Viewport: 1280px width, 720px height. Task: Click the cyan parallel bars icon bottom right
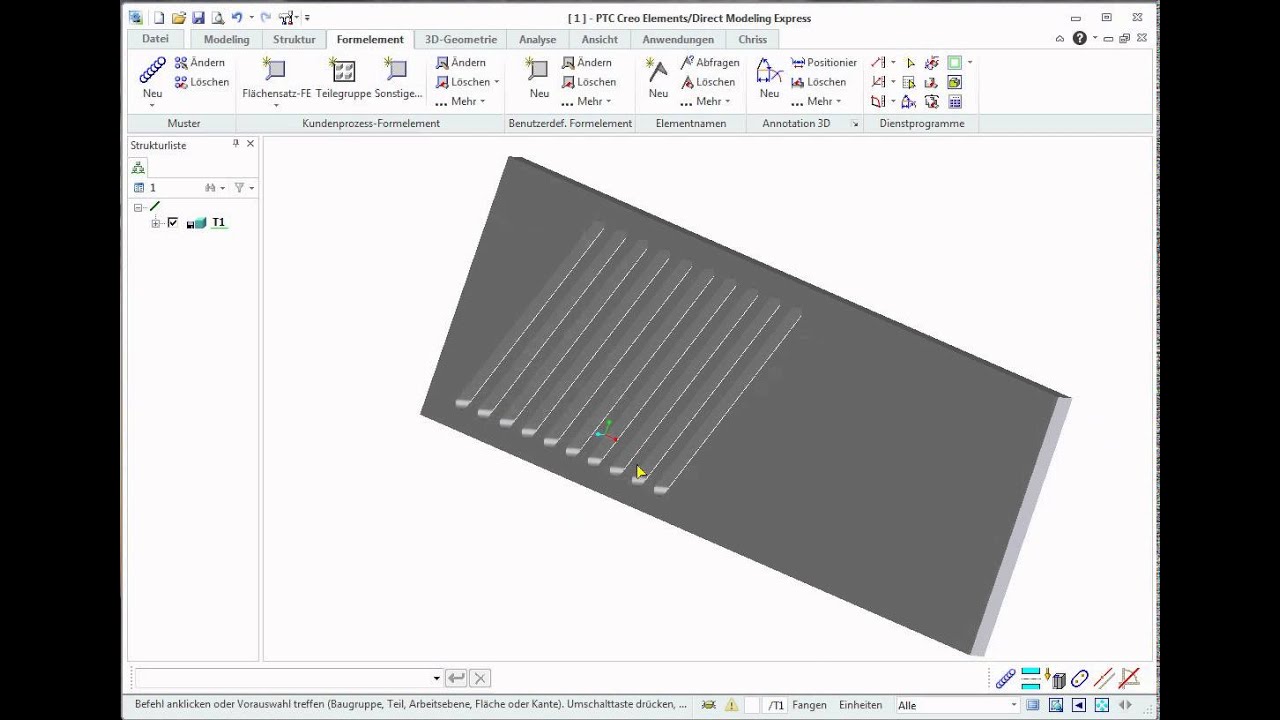click(1031, 679)
